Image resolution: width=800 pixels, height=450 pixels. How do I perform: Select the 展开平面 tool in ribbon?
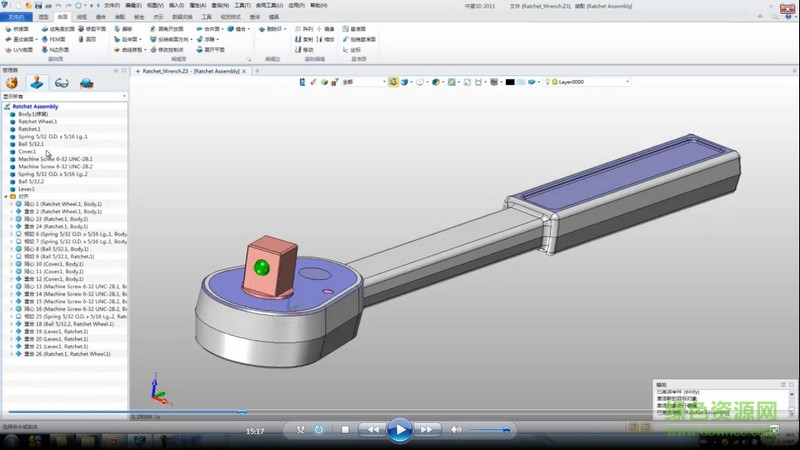tap(214, 48)
